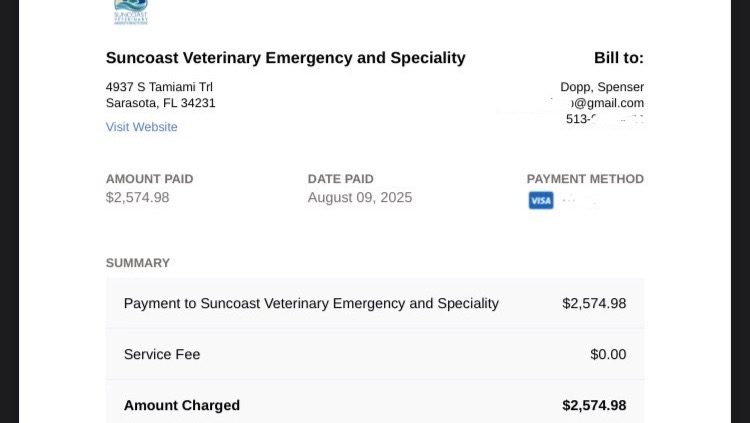
Task: Click the PAYMENT METHOD label
Action: [585, 179]
